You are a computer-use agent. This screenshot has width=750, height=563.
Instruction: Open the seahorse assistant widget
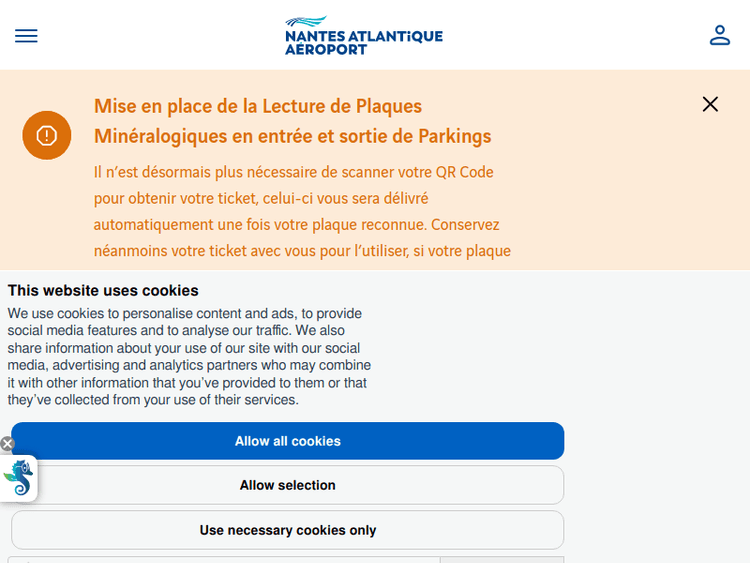click(x=19, y=478)
